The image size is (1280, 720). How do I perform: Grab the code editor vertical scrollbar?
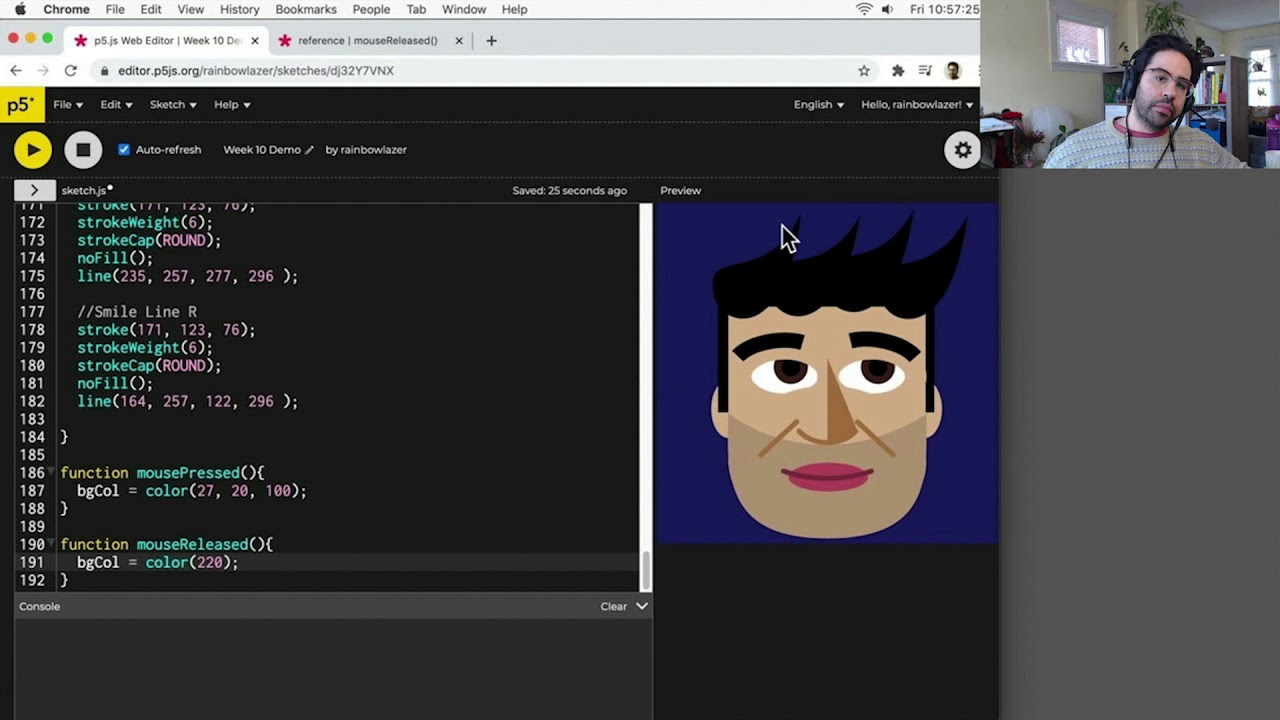(x=646, y=570)
